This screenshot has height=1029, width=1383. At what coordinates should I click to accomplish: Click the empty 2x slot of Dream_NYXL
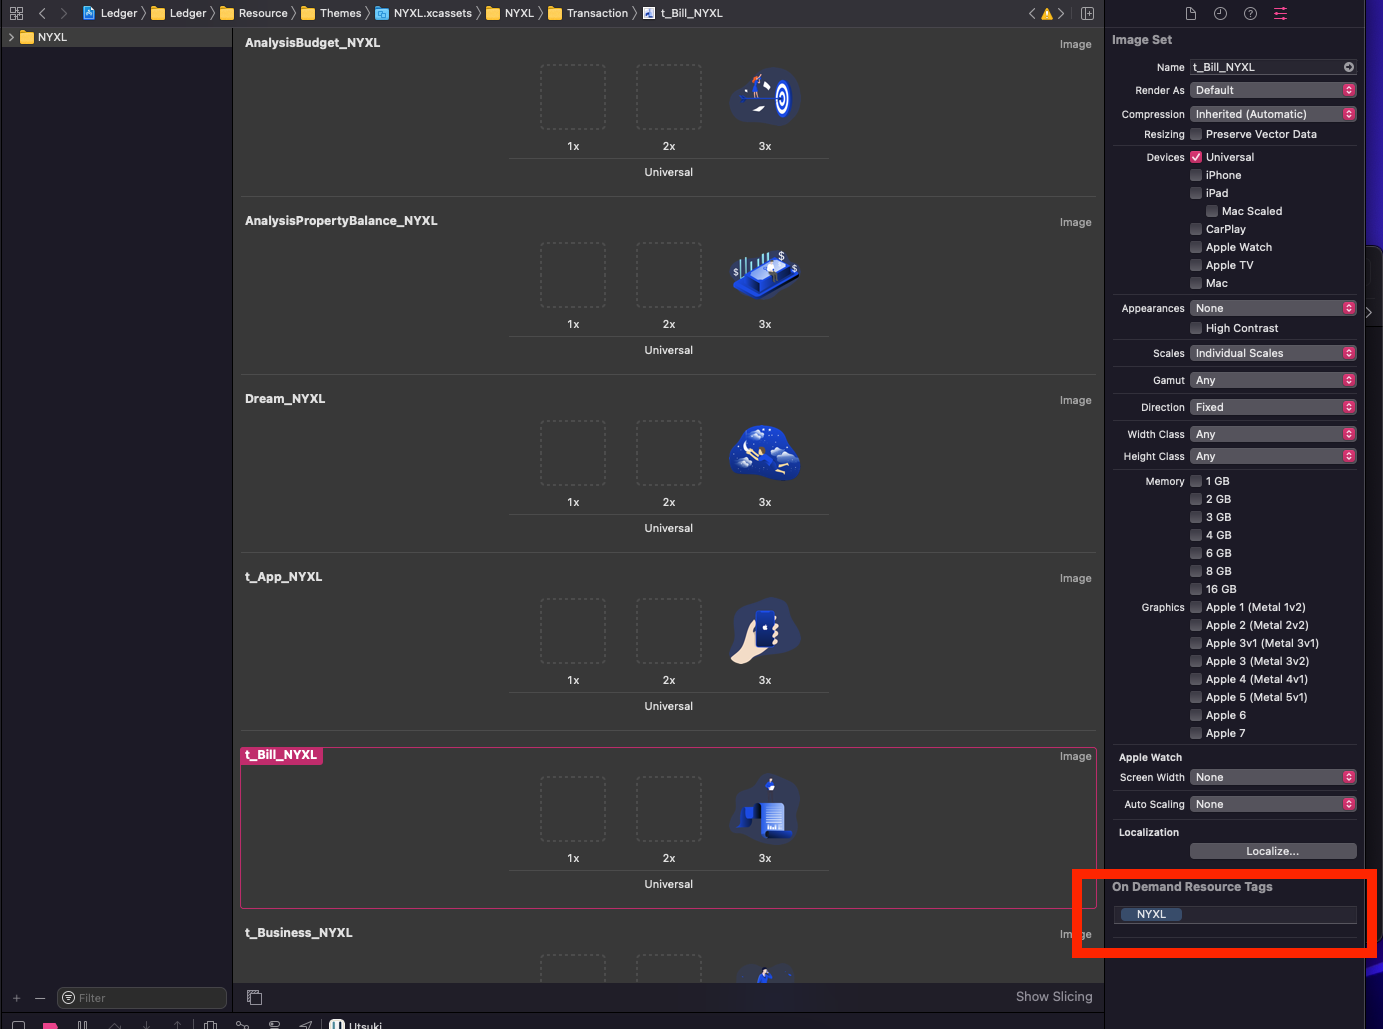[x=669, y=453]
